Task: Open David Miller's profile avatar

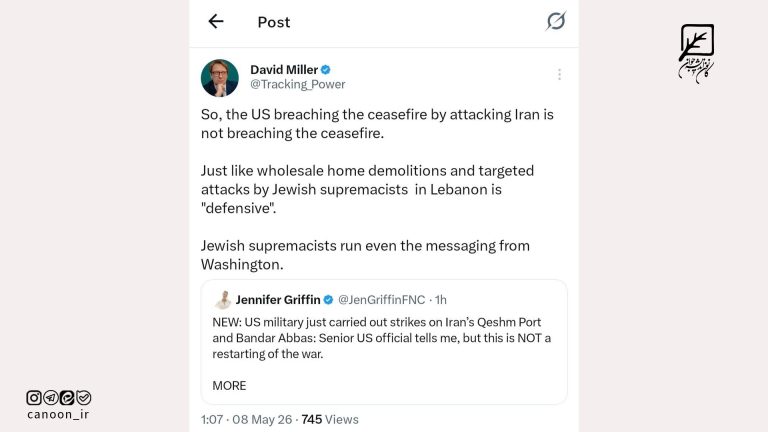Action: 220,78
